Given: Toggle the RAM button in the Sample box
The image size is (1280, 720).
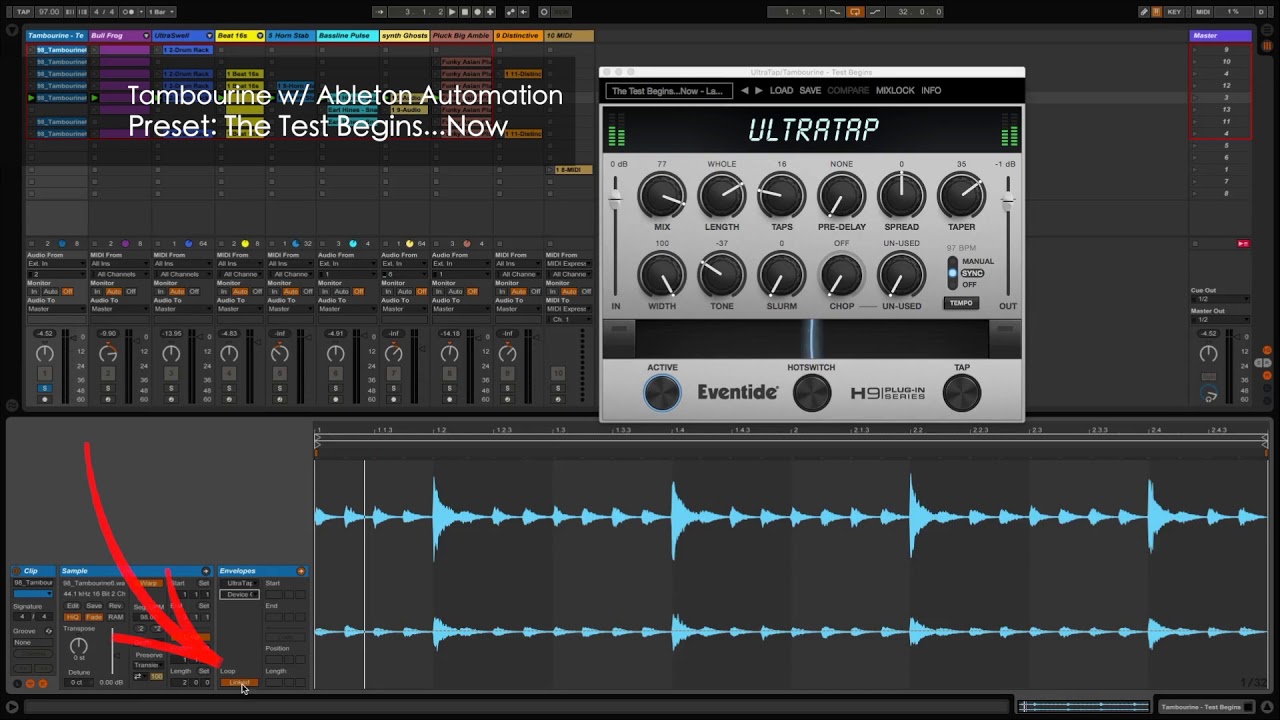Looking at the screenshot, I should pyautogui.click(x=115, y=617).
